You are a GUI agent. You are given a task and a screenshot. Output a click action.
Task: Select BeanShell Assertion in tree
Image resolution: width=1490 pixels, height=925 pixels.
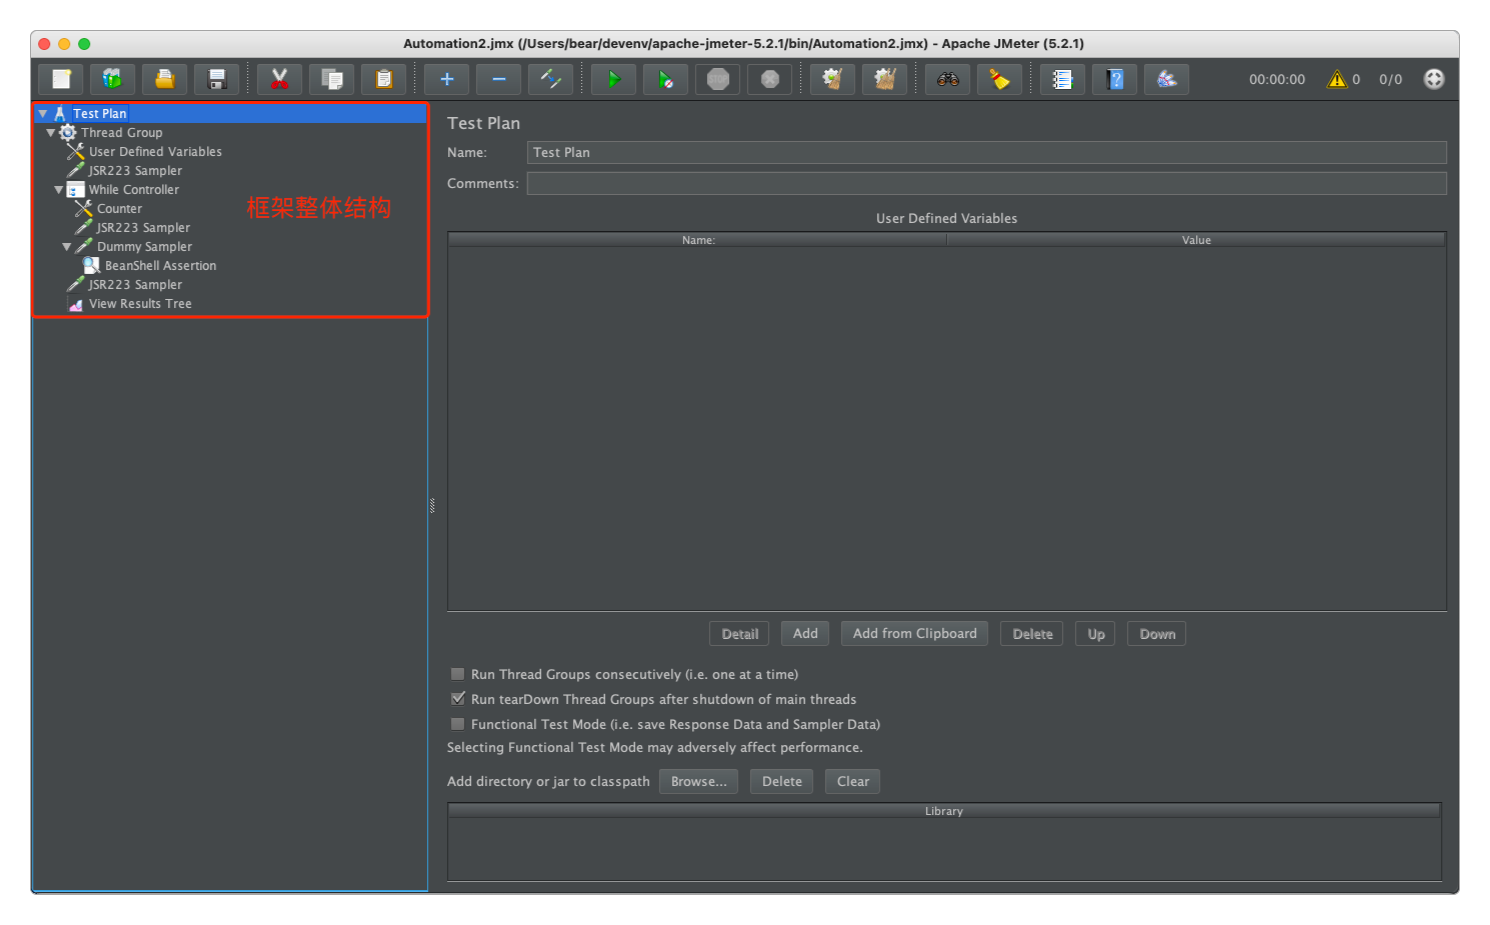pos(160,266)
